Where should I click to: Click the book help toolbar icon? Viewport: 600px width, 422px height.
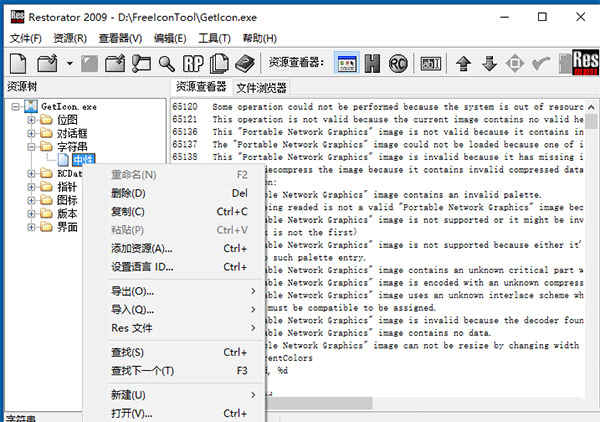(244, 64)
